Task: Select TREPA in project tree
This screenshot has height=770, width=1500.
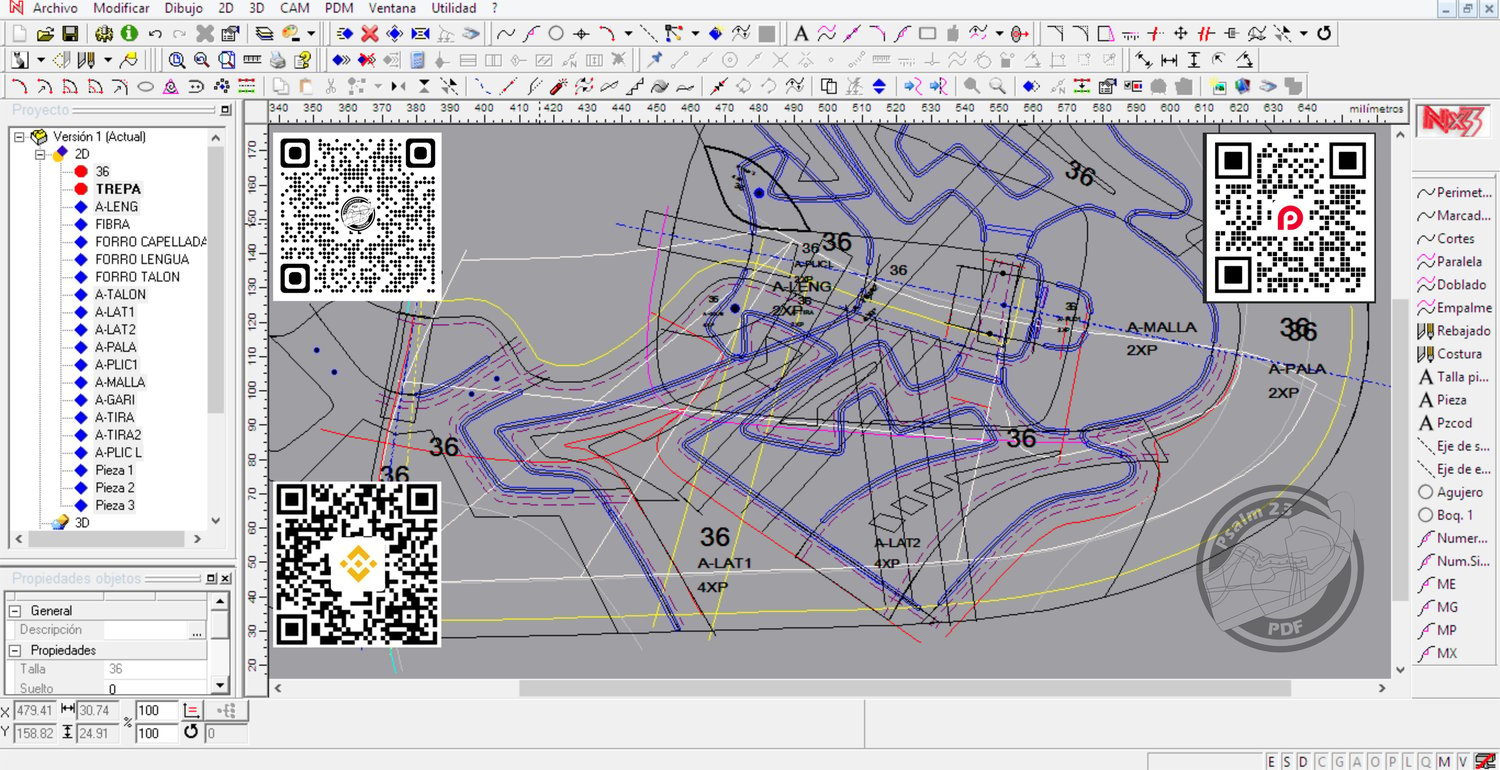Action: pos(118,189)
